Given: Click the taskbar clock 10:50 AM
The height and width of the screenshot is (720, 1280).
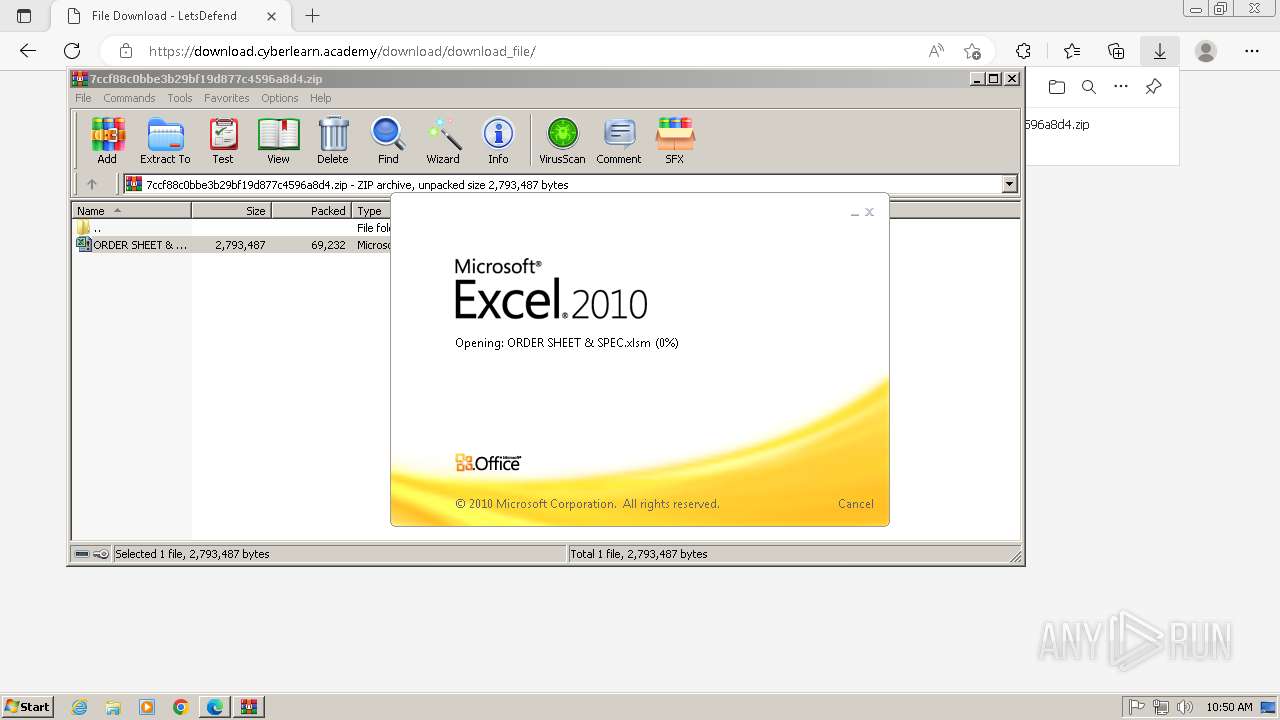Looking at the screenshot, I should [x=1229, y=707].
